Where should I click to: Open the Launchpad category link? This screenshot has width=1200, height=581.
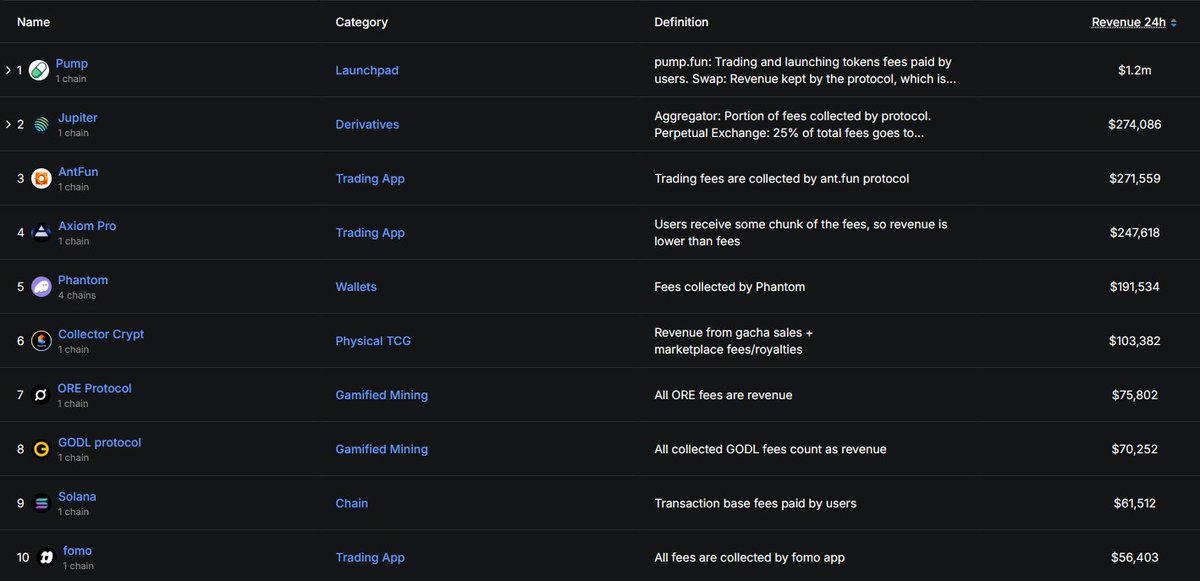(x=367, y=70)
